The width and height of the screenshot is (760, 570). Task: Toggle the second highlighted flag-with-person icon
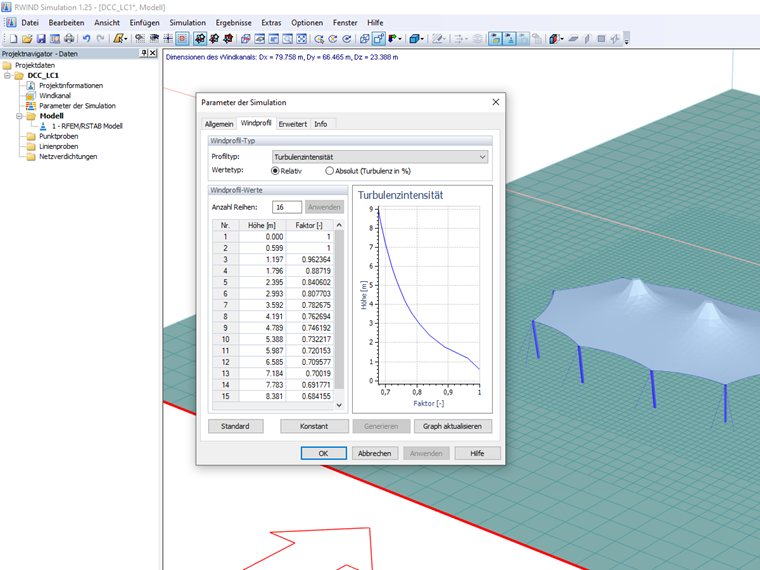click(509, 39)
